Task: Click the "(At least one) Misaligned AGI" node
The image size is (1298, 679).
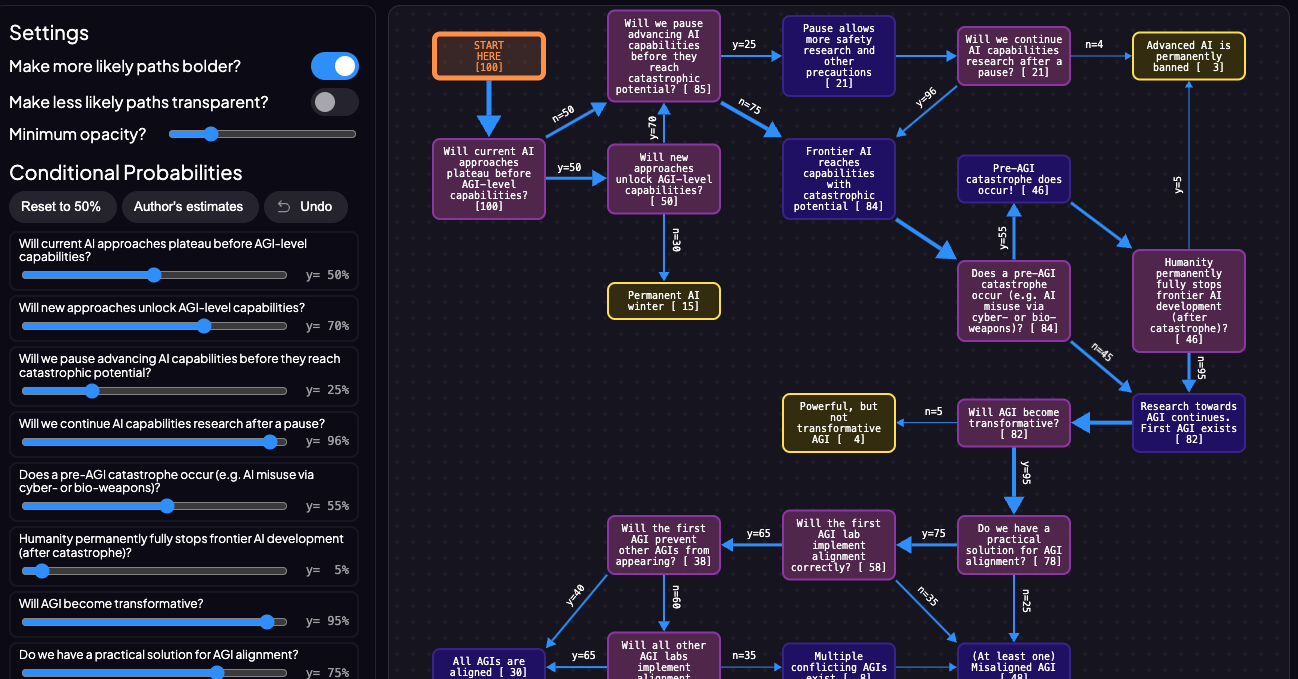Action: [1013, 661]
